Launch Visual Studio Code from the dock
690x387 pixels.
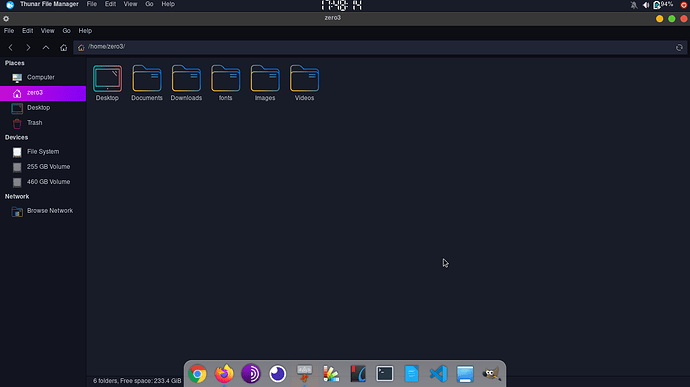[438, 374]
